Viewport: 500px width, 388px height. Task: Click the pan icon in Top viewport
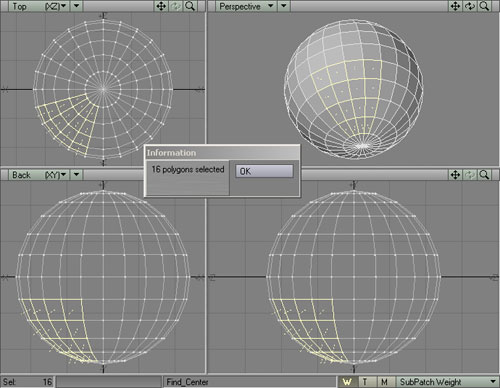click(x=161, y=6)
